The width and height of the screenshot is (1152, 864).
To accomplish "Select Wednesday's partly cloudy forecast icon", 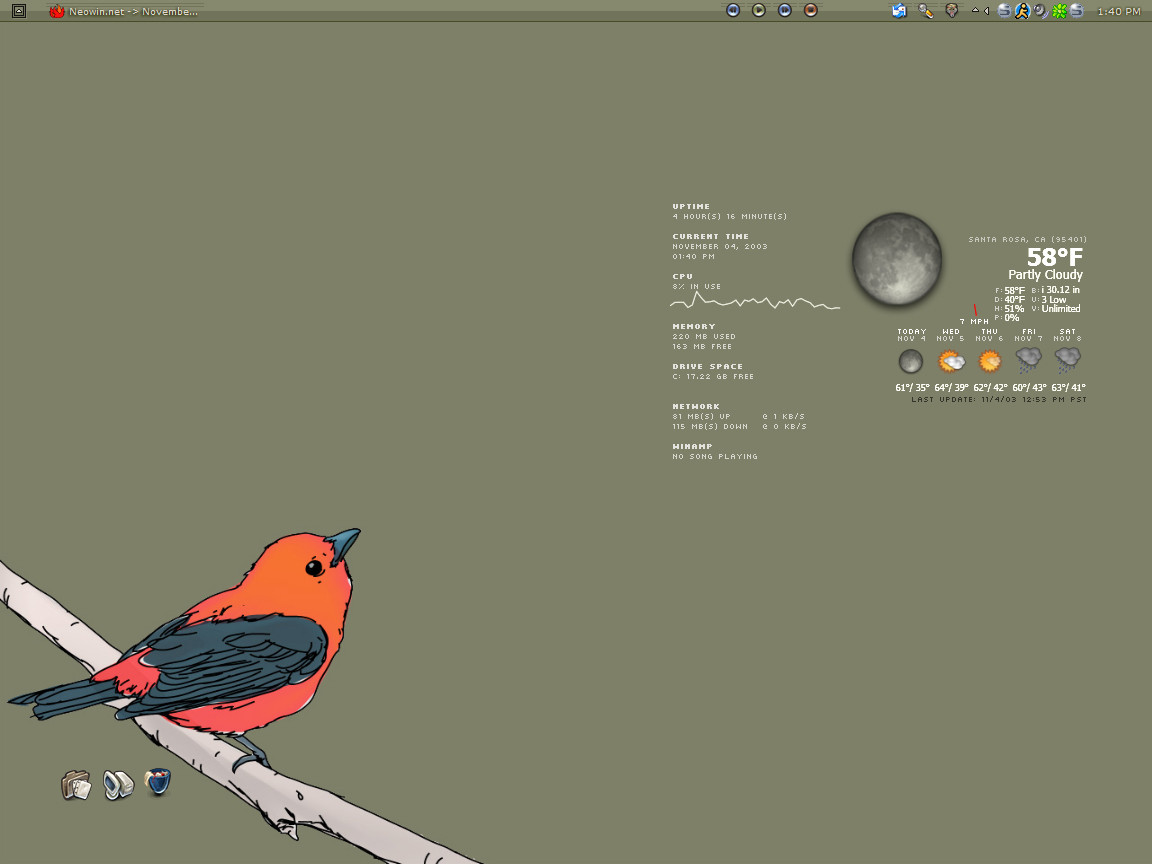I will (951, 361).
